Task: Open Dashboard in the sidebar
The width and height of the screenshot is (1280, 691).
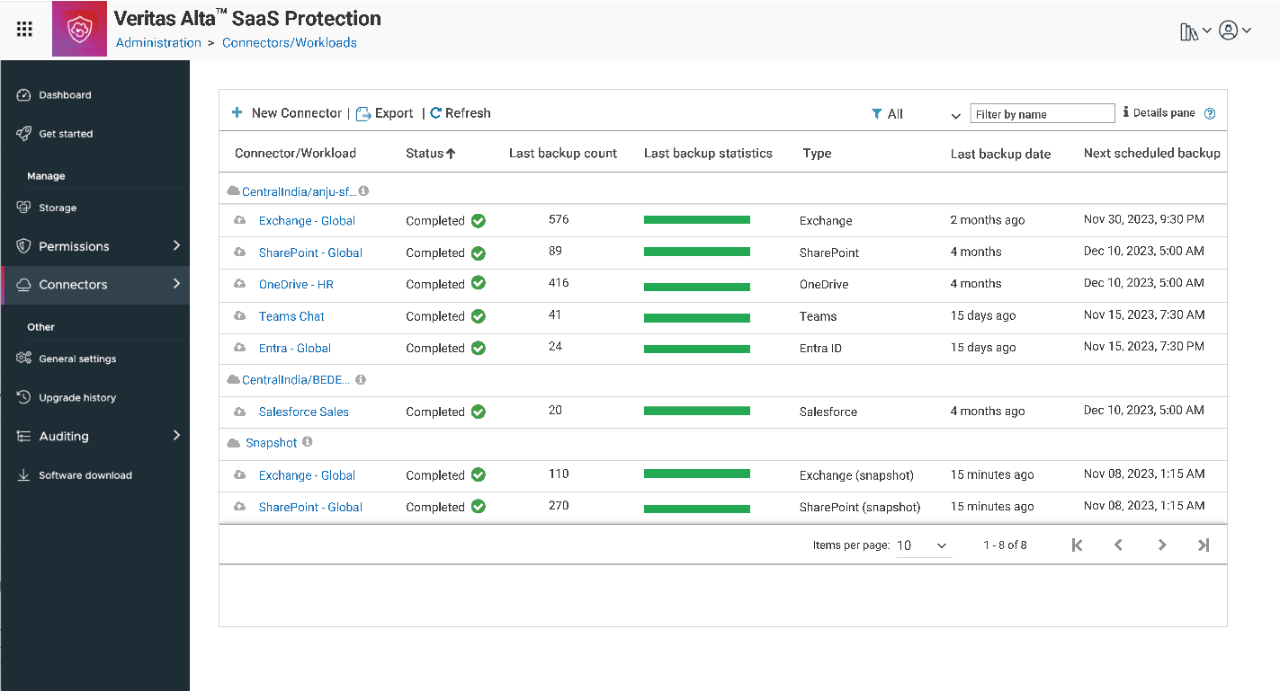Action: pyautogui.click(x=65, y=95)
